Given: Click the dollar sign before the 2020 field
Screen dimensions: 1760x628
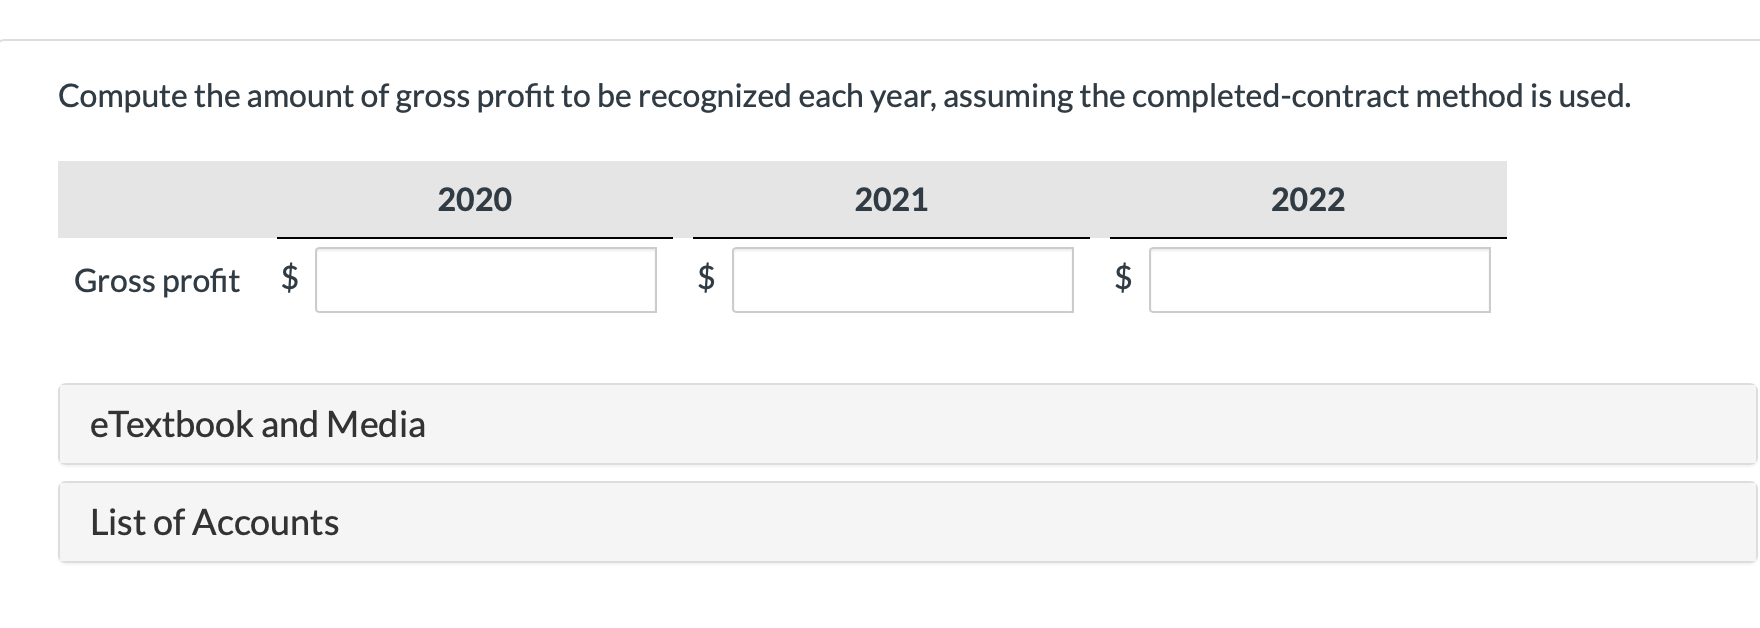Looking at the screenshot, I should [290, 281].
